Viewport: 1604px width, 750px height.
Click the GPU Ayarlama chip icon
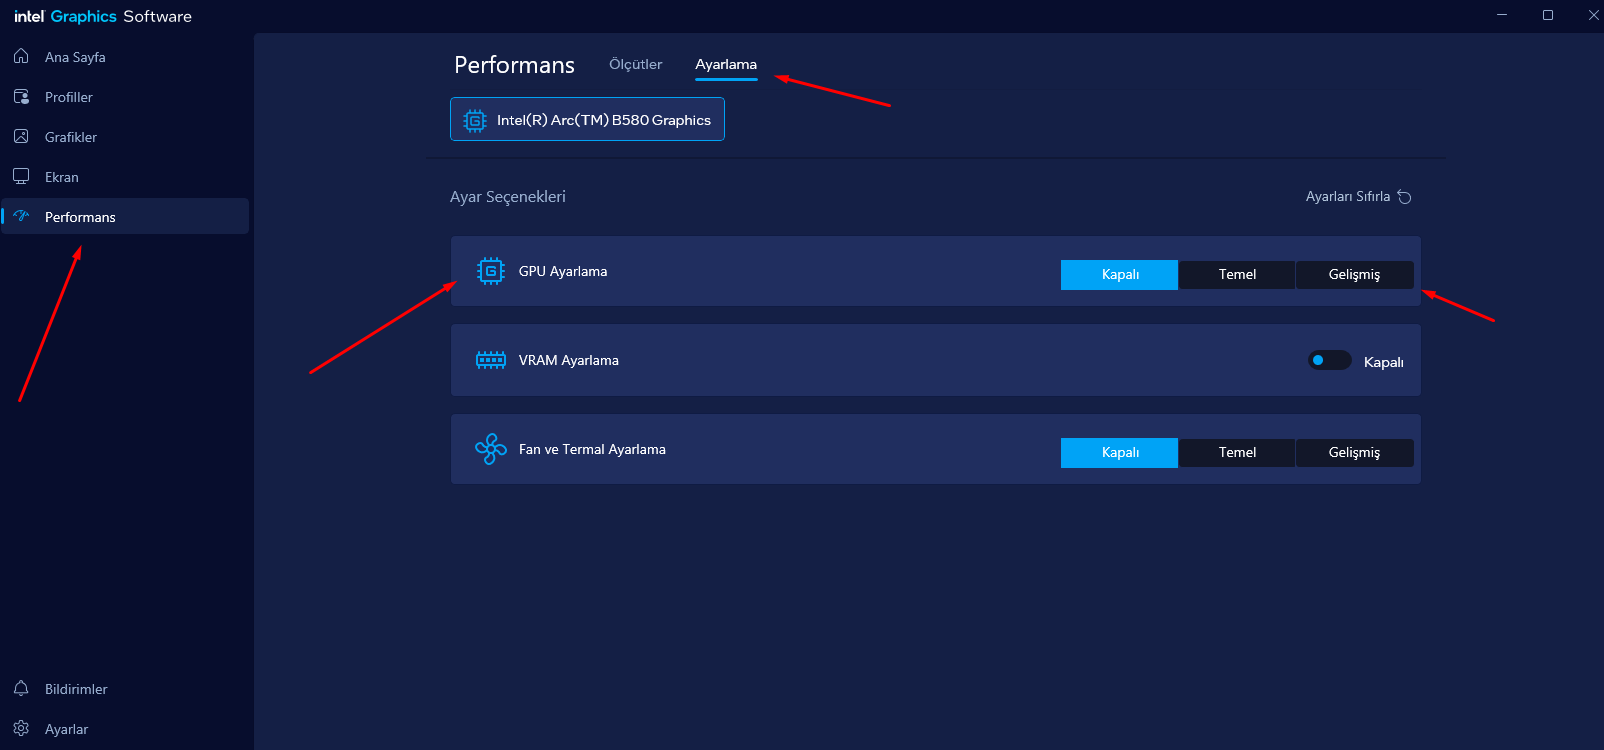point(491,271)
